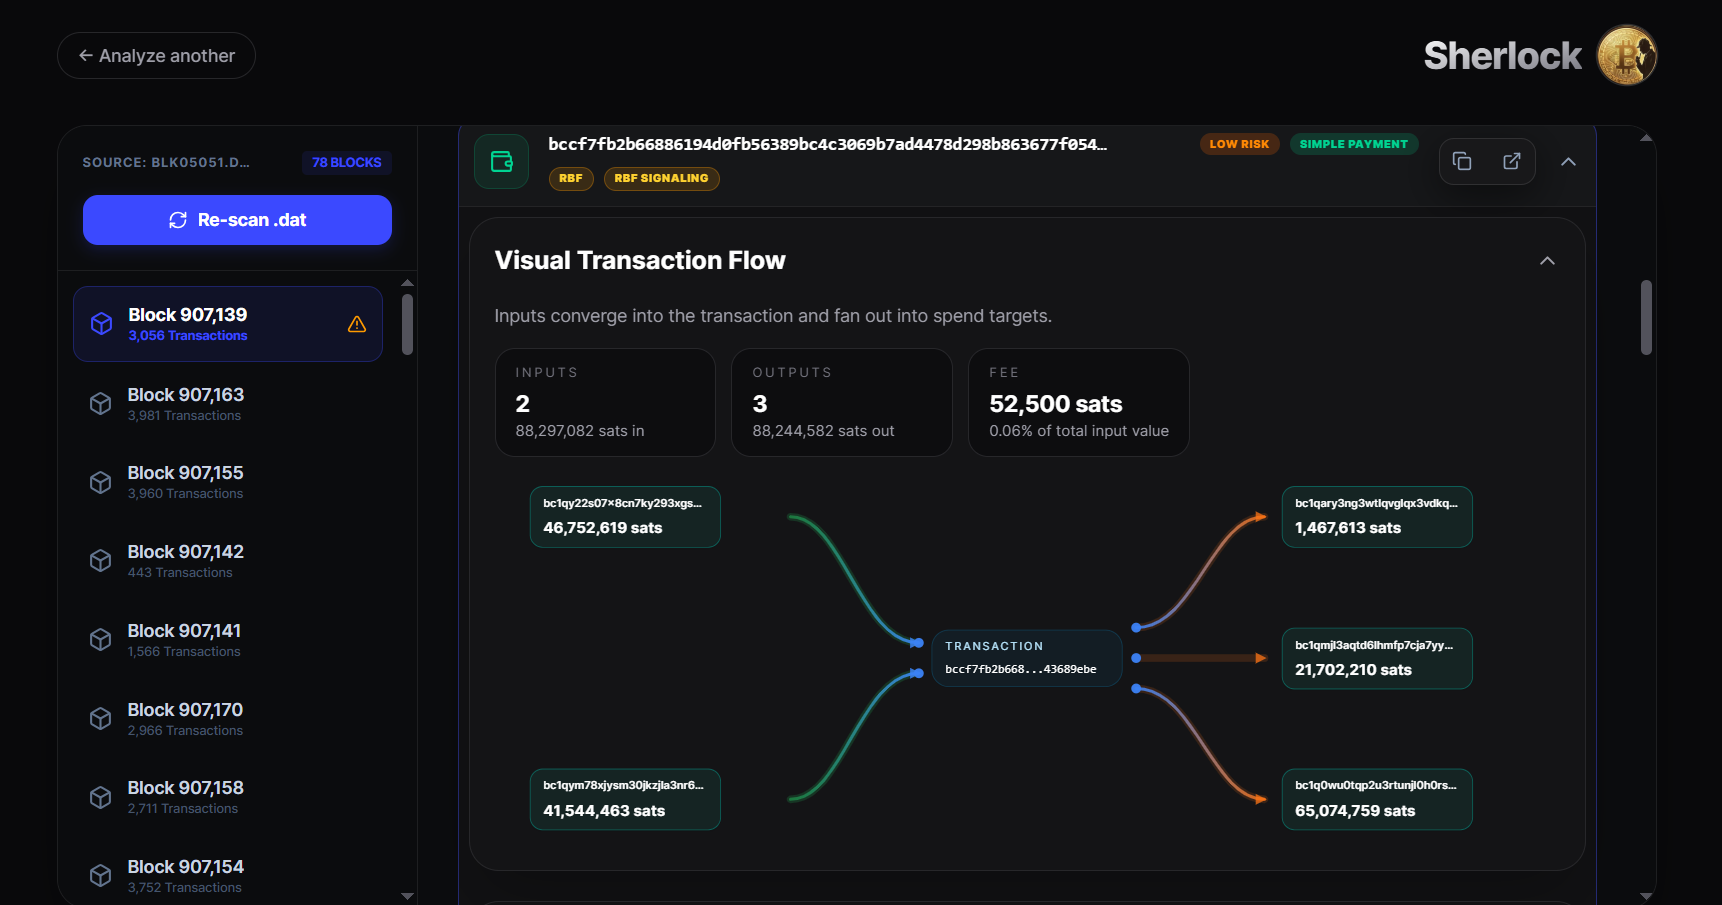Select the cube icon next to Block 907,163
Viewport: 1722px width, 905px height.
(x=100, y=403)
